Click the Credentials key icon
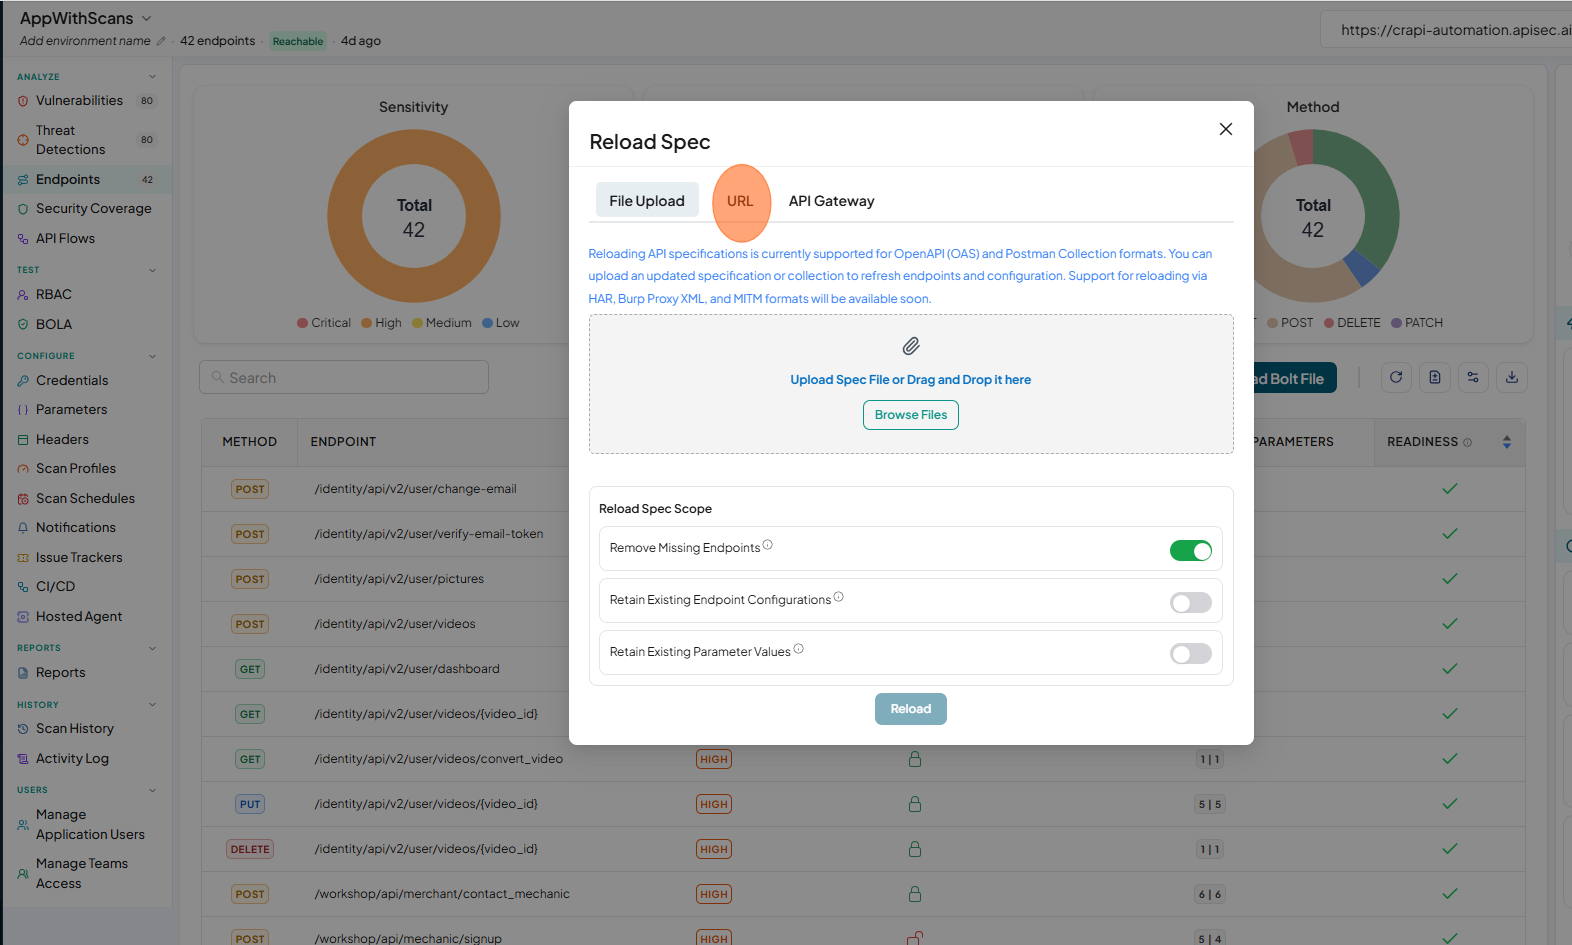This screenshot has height=945, width=1572. (x=23, y=381)
